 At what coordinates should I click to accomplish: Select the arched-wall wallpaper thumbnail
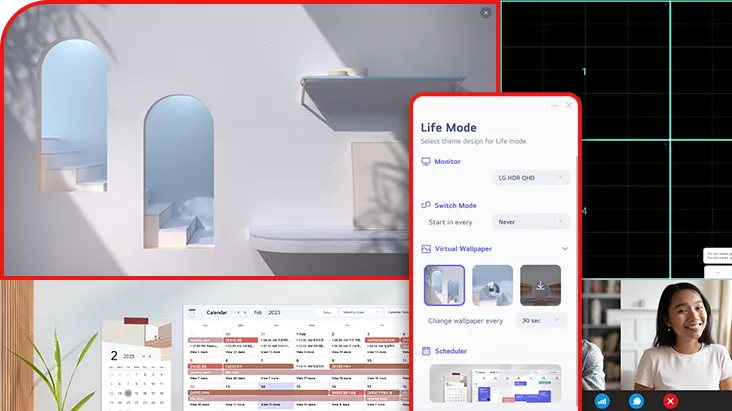(444, 285)
